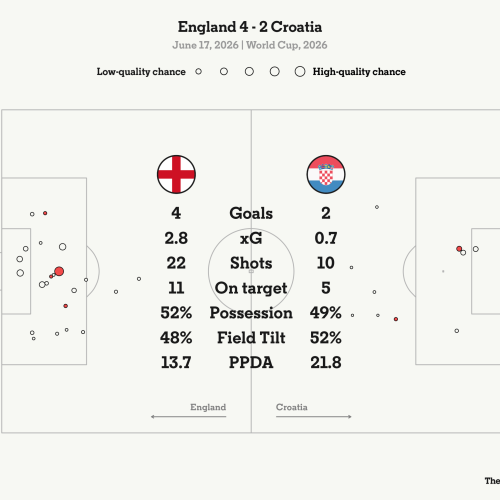Click the England flag icon
This screenshot has width=500, height=500.
[176, 174]
